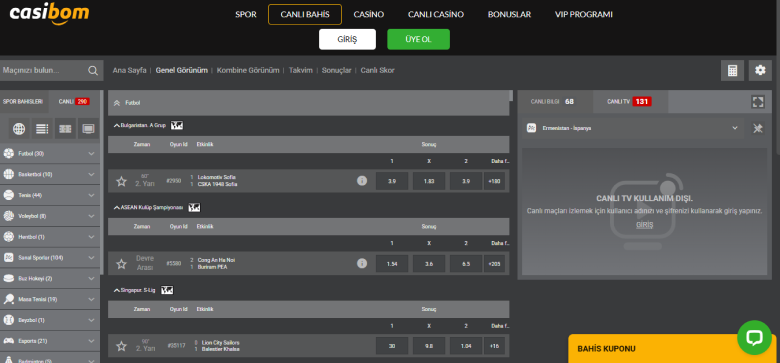The image size is (780, 363).
Task: Favorite Lokomotiv Sofia match with star
Action: click(x=121, y=181)
